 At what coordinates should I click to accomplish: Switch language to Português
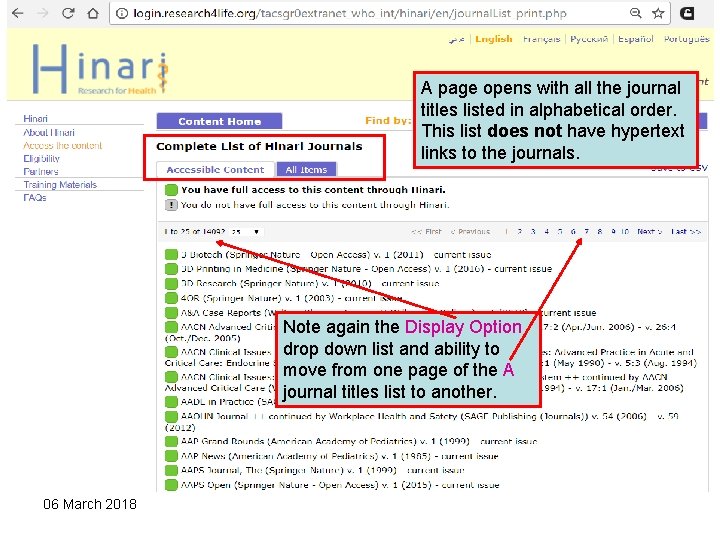(686, 39)
